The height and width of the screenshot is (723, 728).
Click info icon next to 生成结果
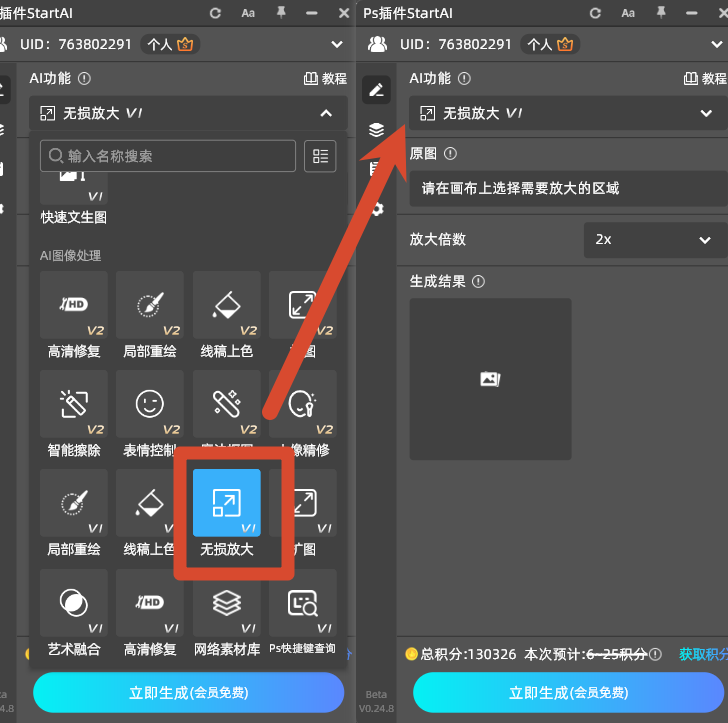point(478,281)
